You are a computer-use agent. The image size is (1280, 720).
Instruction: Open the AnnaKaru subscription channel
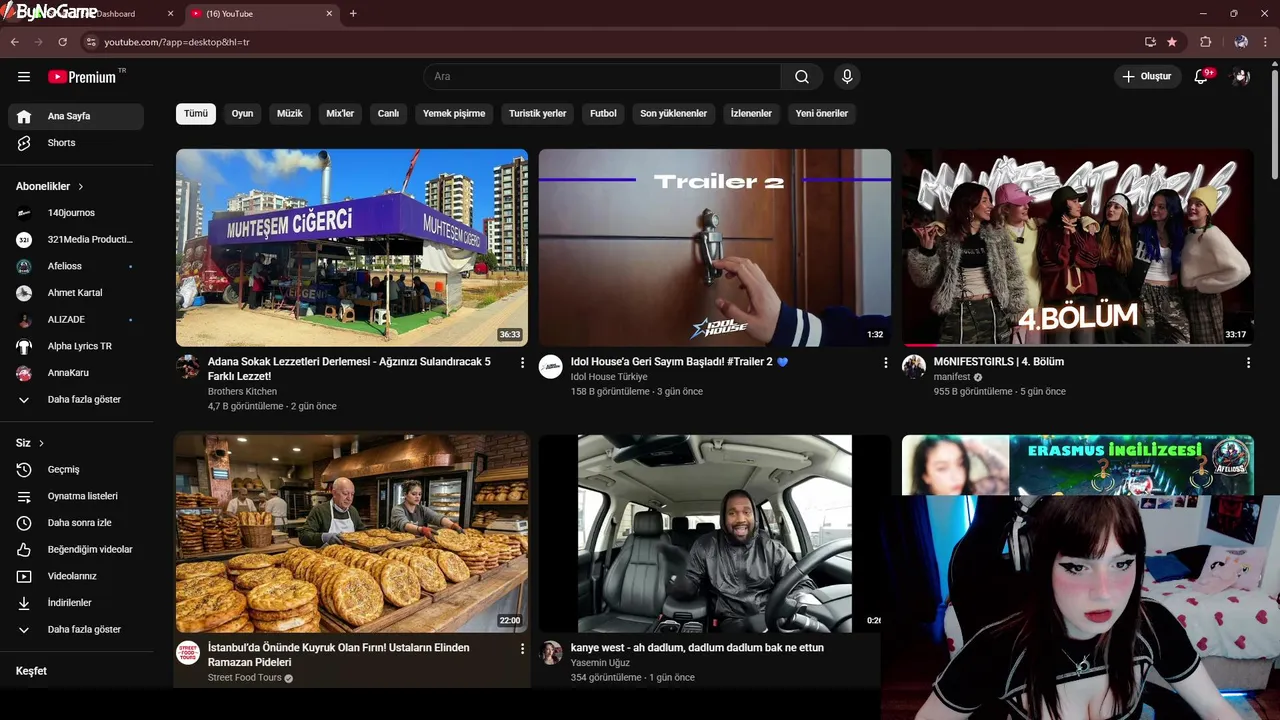76,373
